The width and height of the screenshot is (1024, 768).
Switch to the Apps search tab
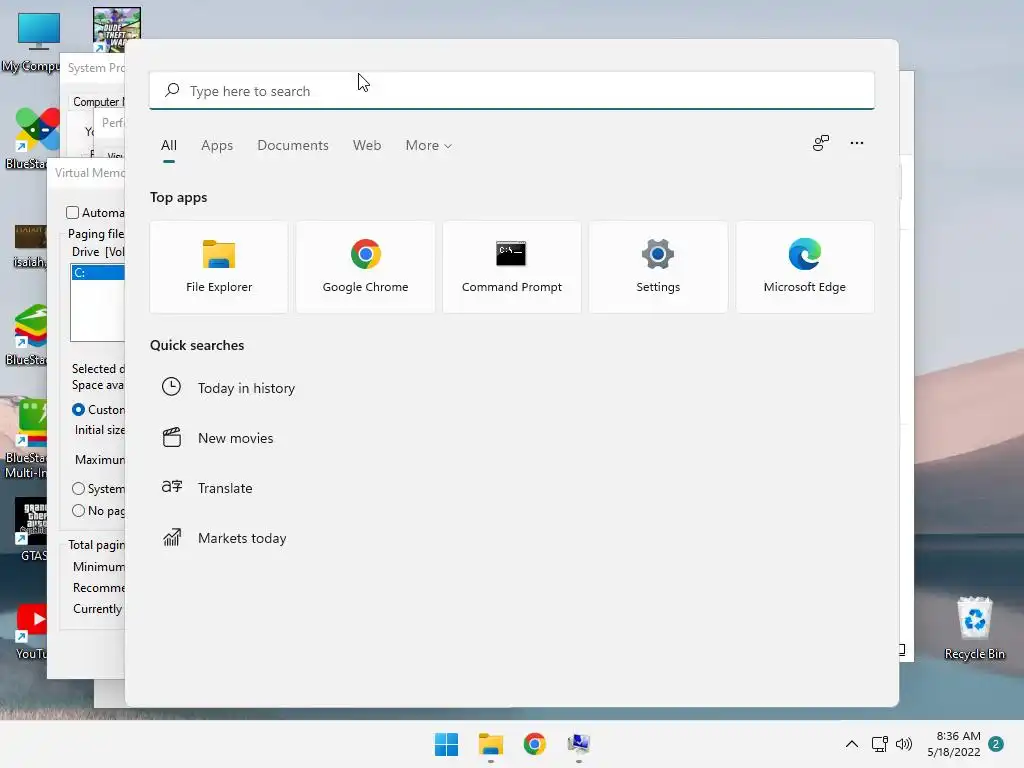(x=217, y=145)
